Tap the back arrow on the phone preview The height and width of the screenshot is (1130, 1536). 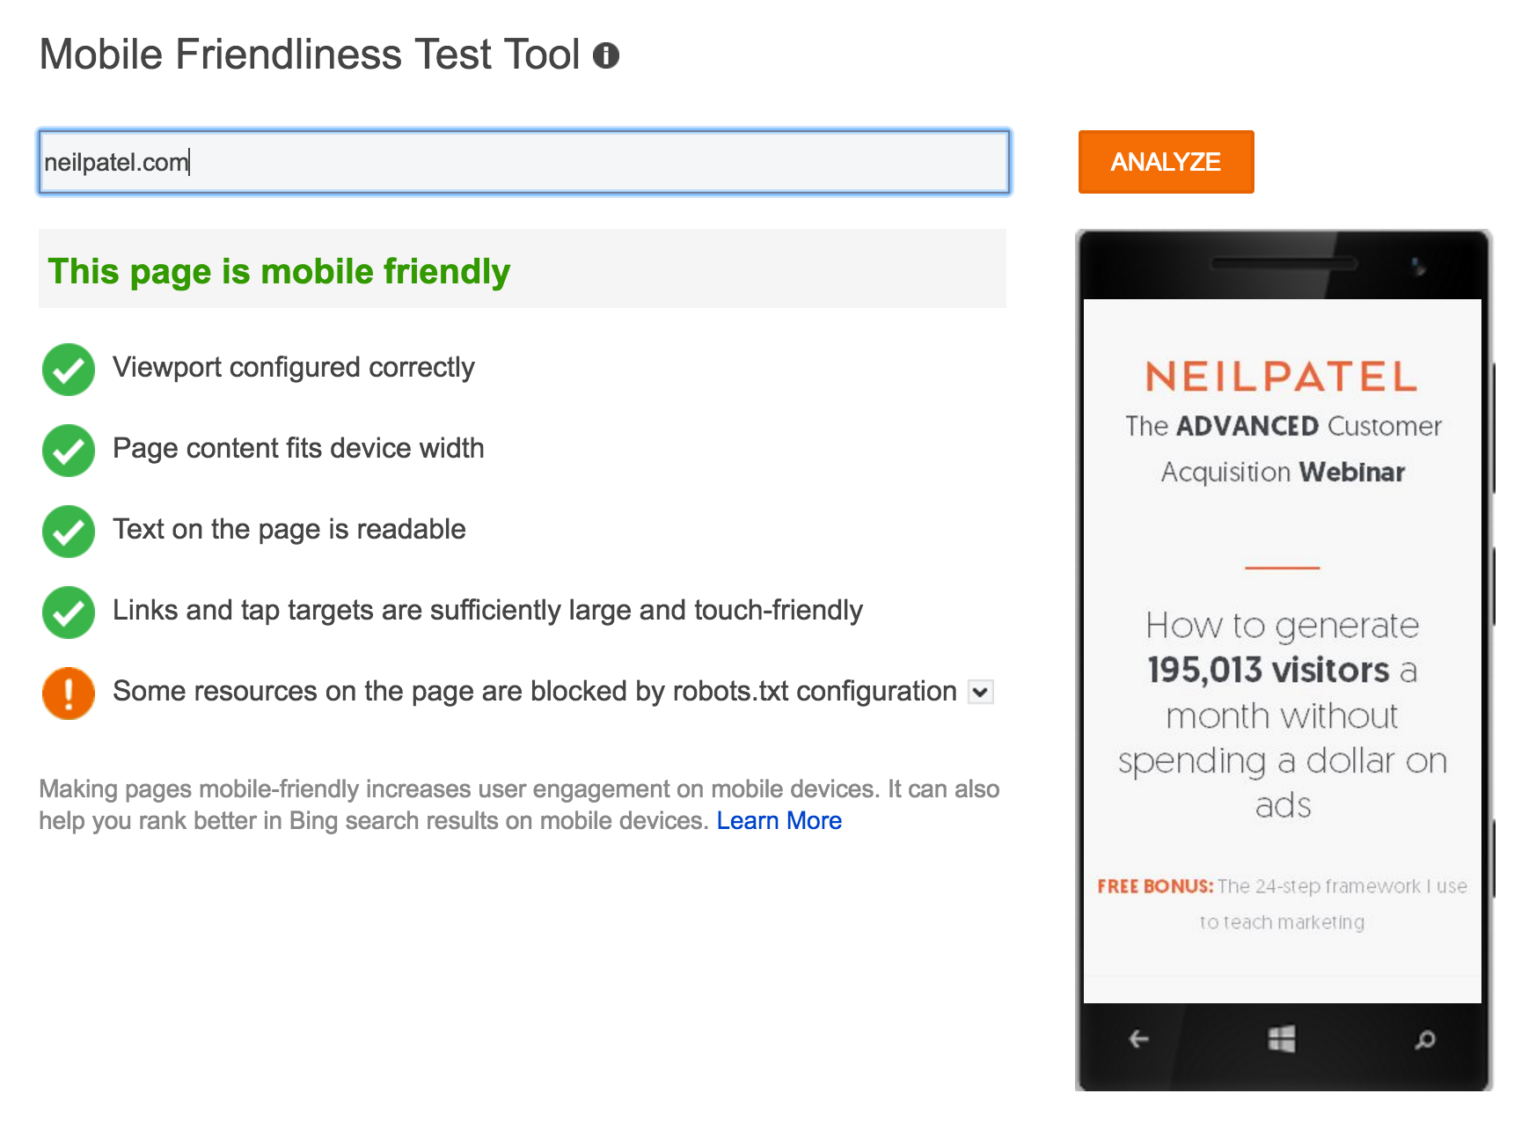pyautogui.click(x=1138, y=1040)
